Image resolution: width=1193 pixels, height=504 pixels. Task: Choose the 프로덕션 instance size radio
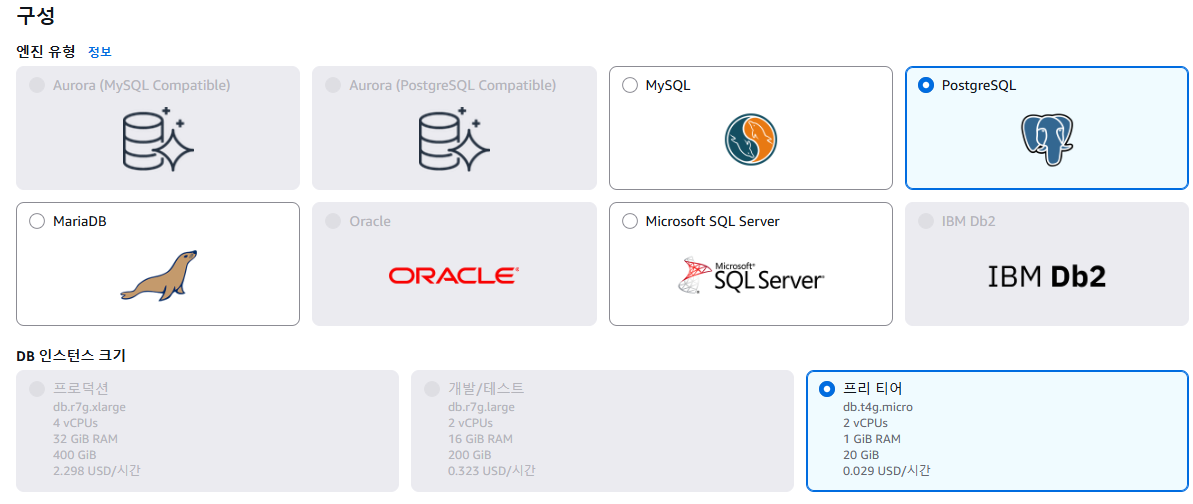37,389
